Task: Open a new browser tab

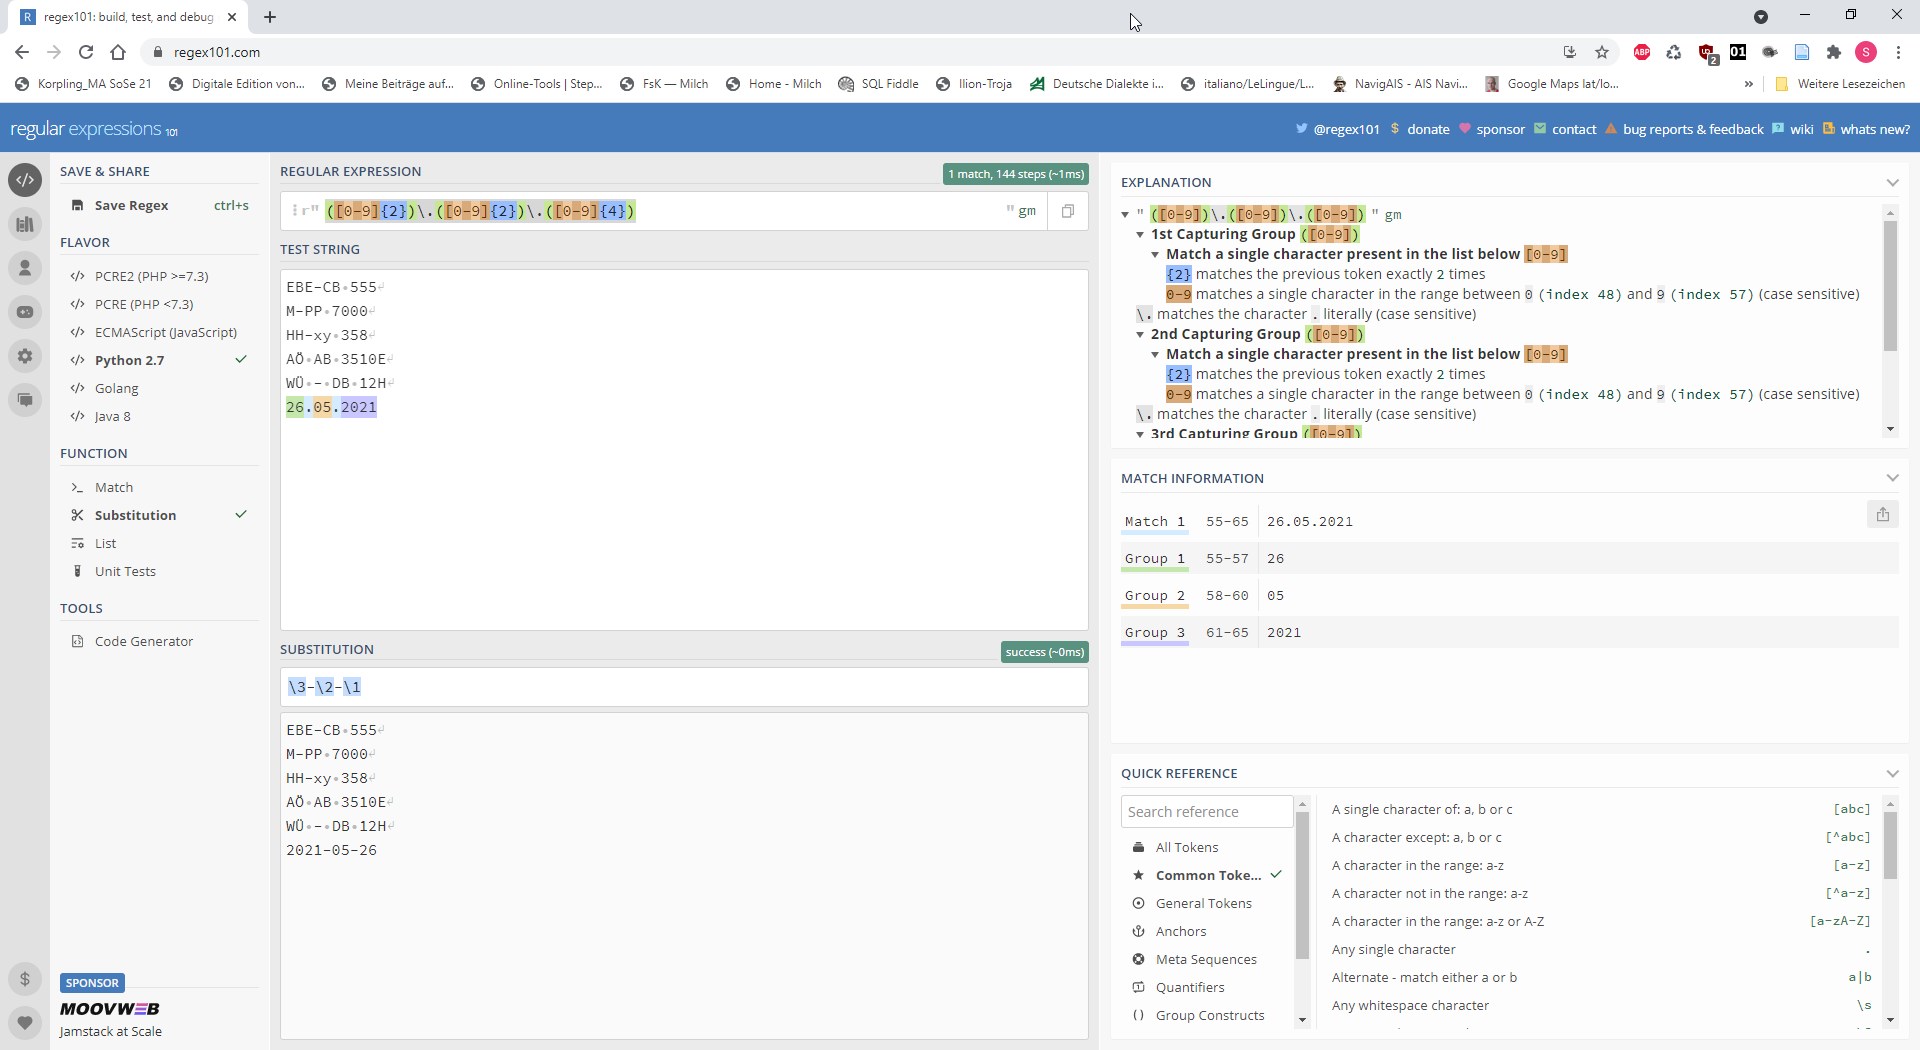Action: [x=270, y=17]
